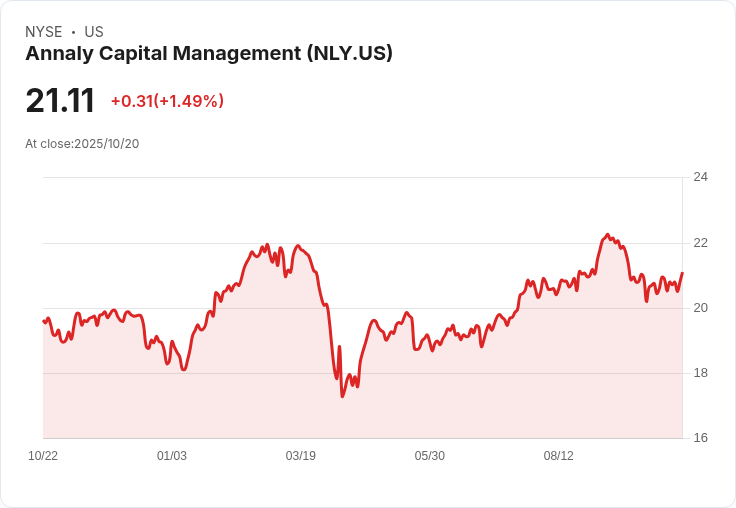Click the 08/12 date marker
This screenshot has width=736, height=508.
pyautogui.click(x=559, y=456)
